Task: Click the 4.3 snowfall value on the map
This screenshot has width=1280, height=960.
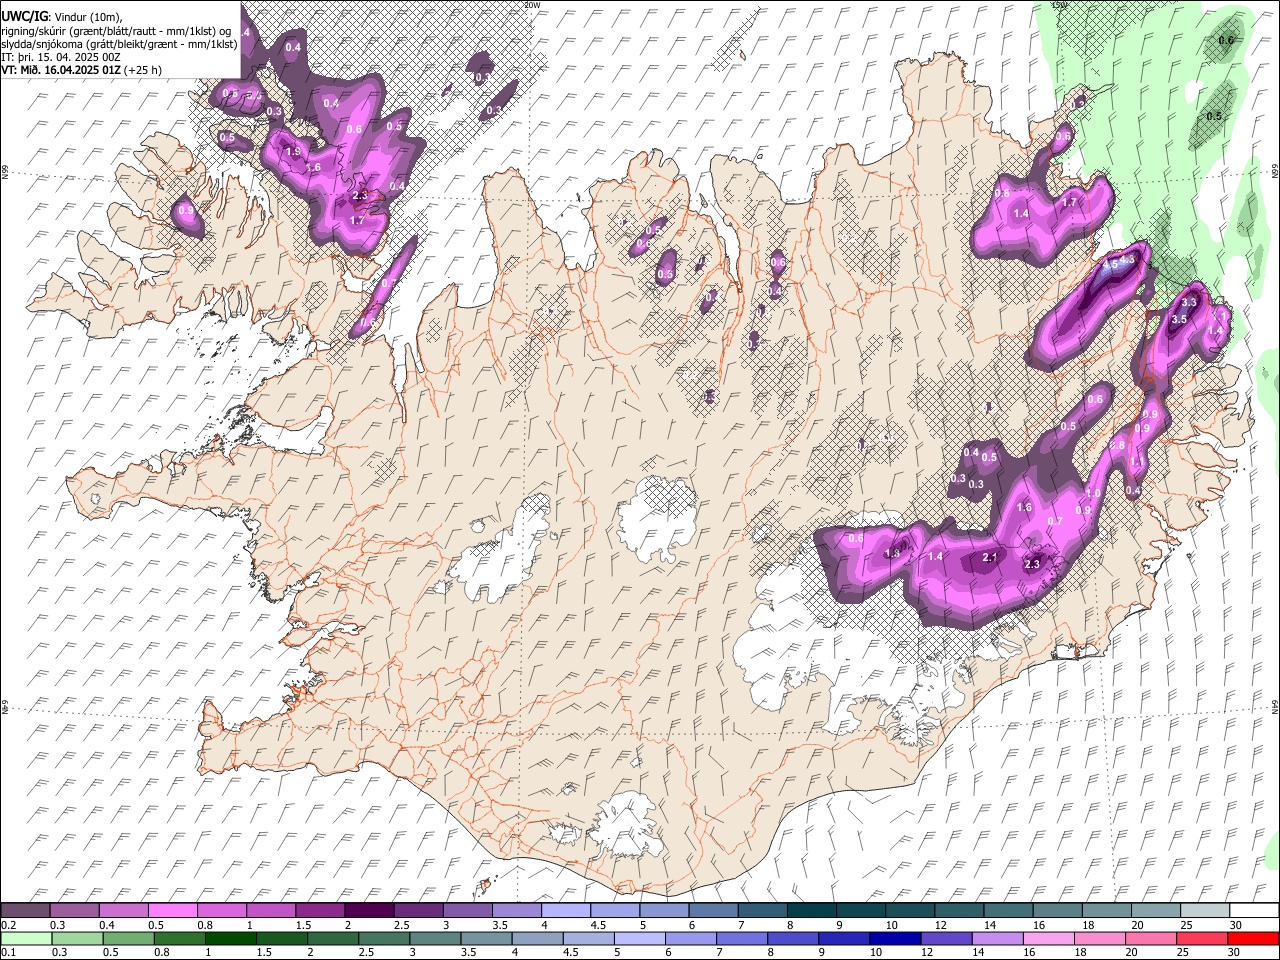Action: tap(1127, 261)
